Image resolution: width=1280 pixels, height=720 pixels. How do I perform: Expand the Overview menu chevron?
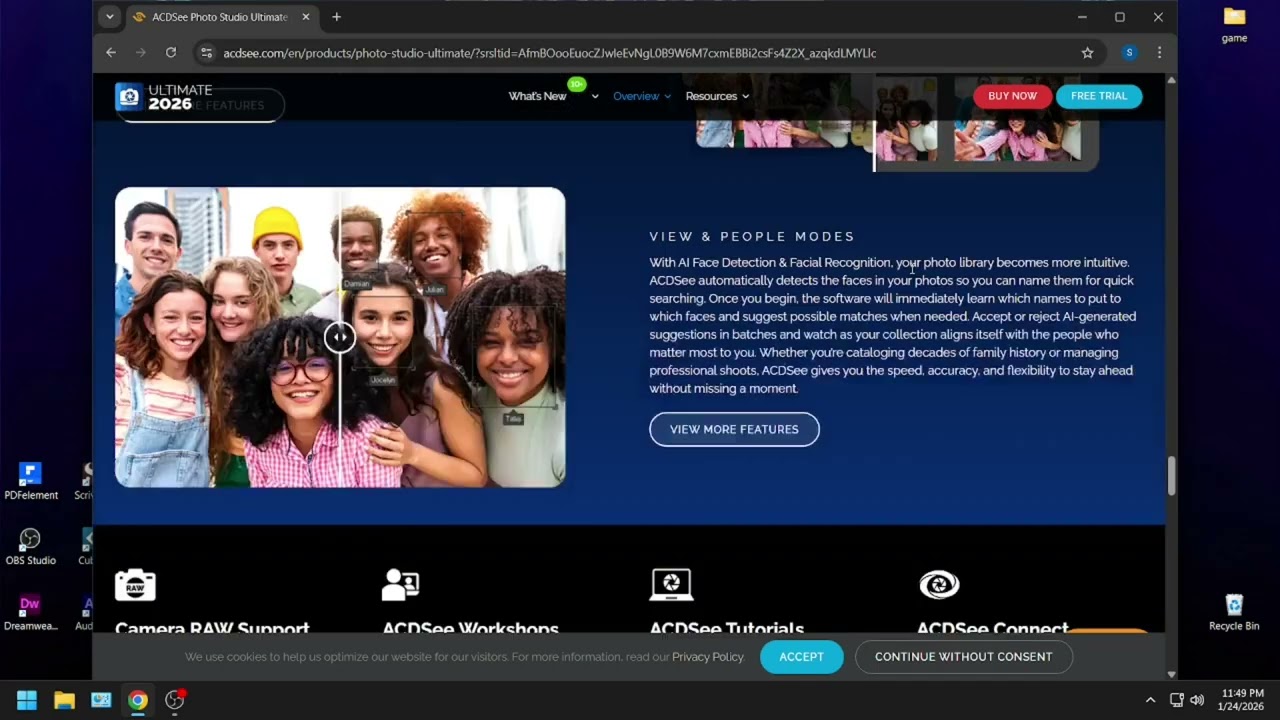[x=669, y=97]
